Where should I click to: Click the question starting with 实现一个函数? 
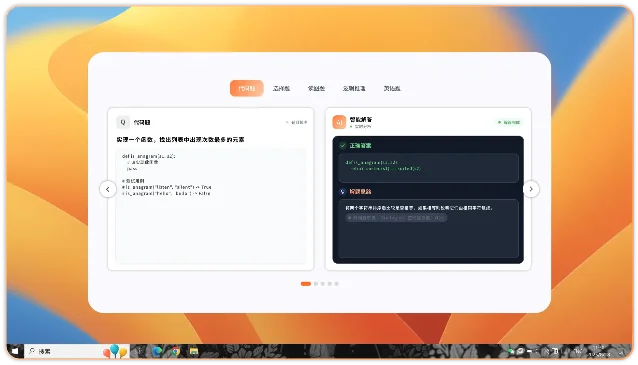[180, 140]
